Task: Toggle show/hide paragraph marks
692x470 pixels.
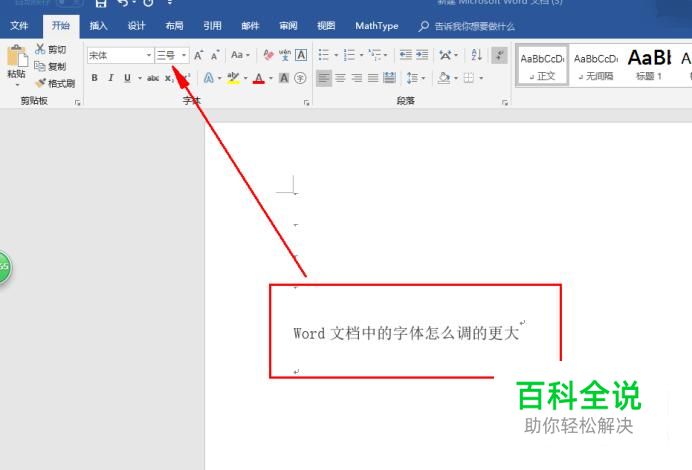Action: pos(500,55)
